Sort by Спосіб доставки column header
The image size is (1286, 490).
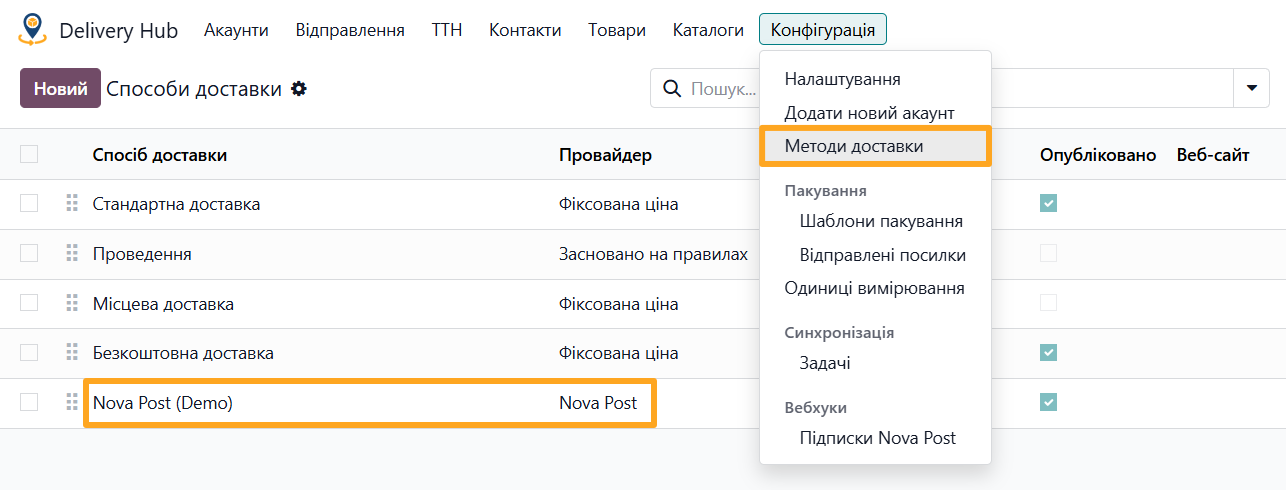click(x=160, y=155)
